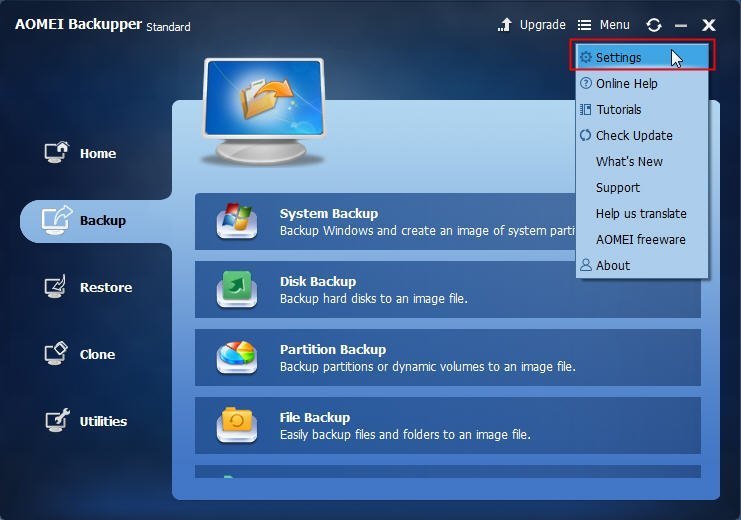
Task: Click the Backup sidebar icon
Action: point(57,220)
